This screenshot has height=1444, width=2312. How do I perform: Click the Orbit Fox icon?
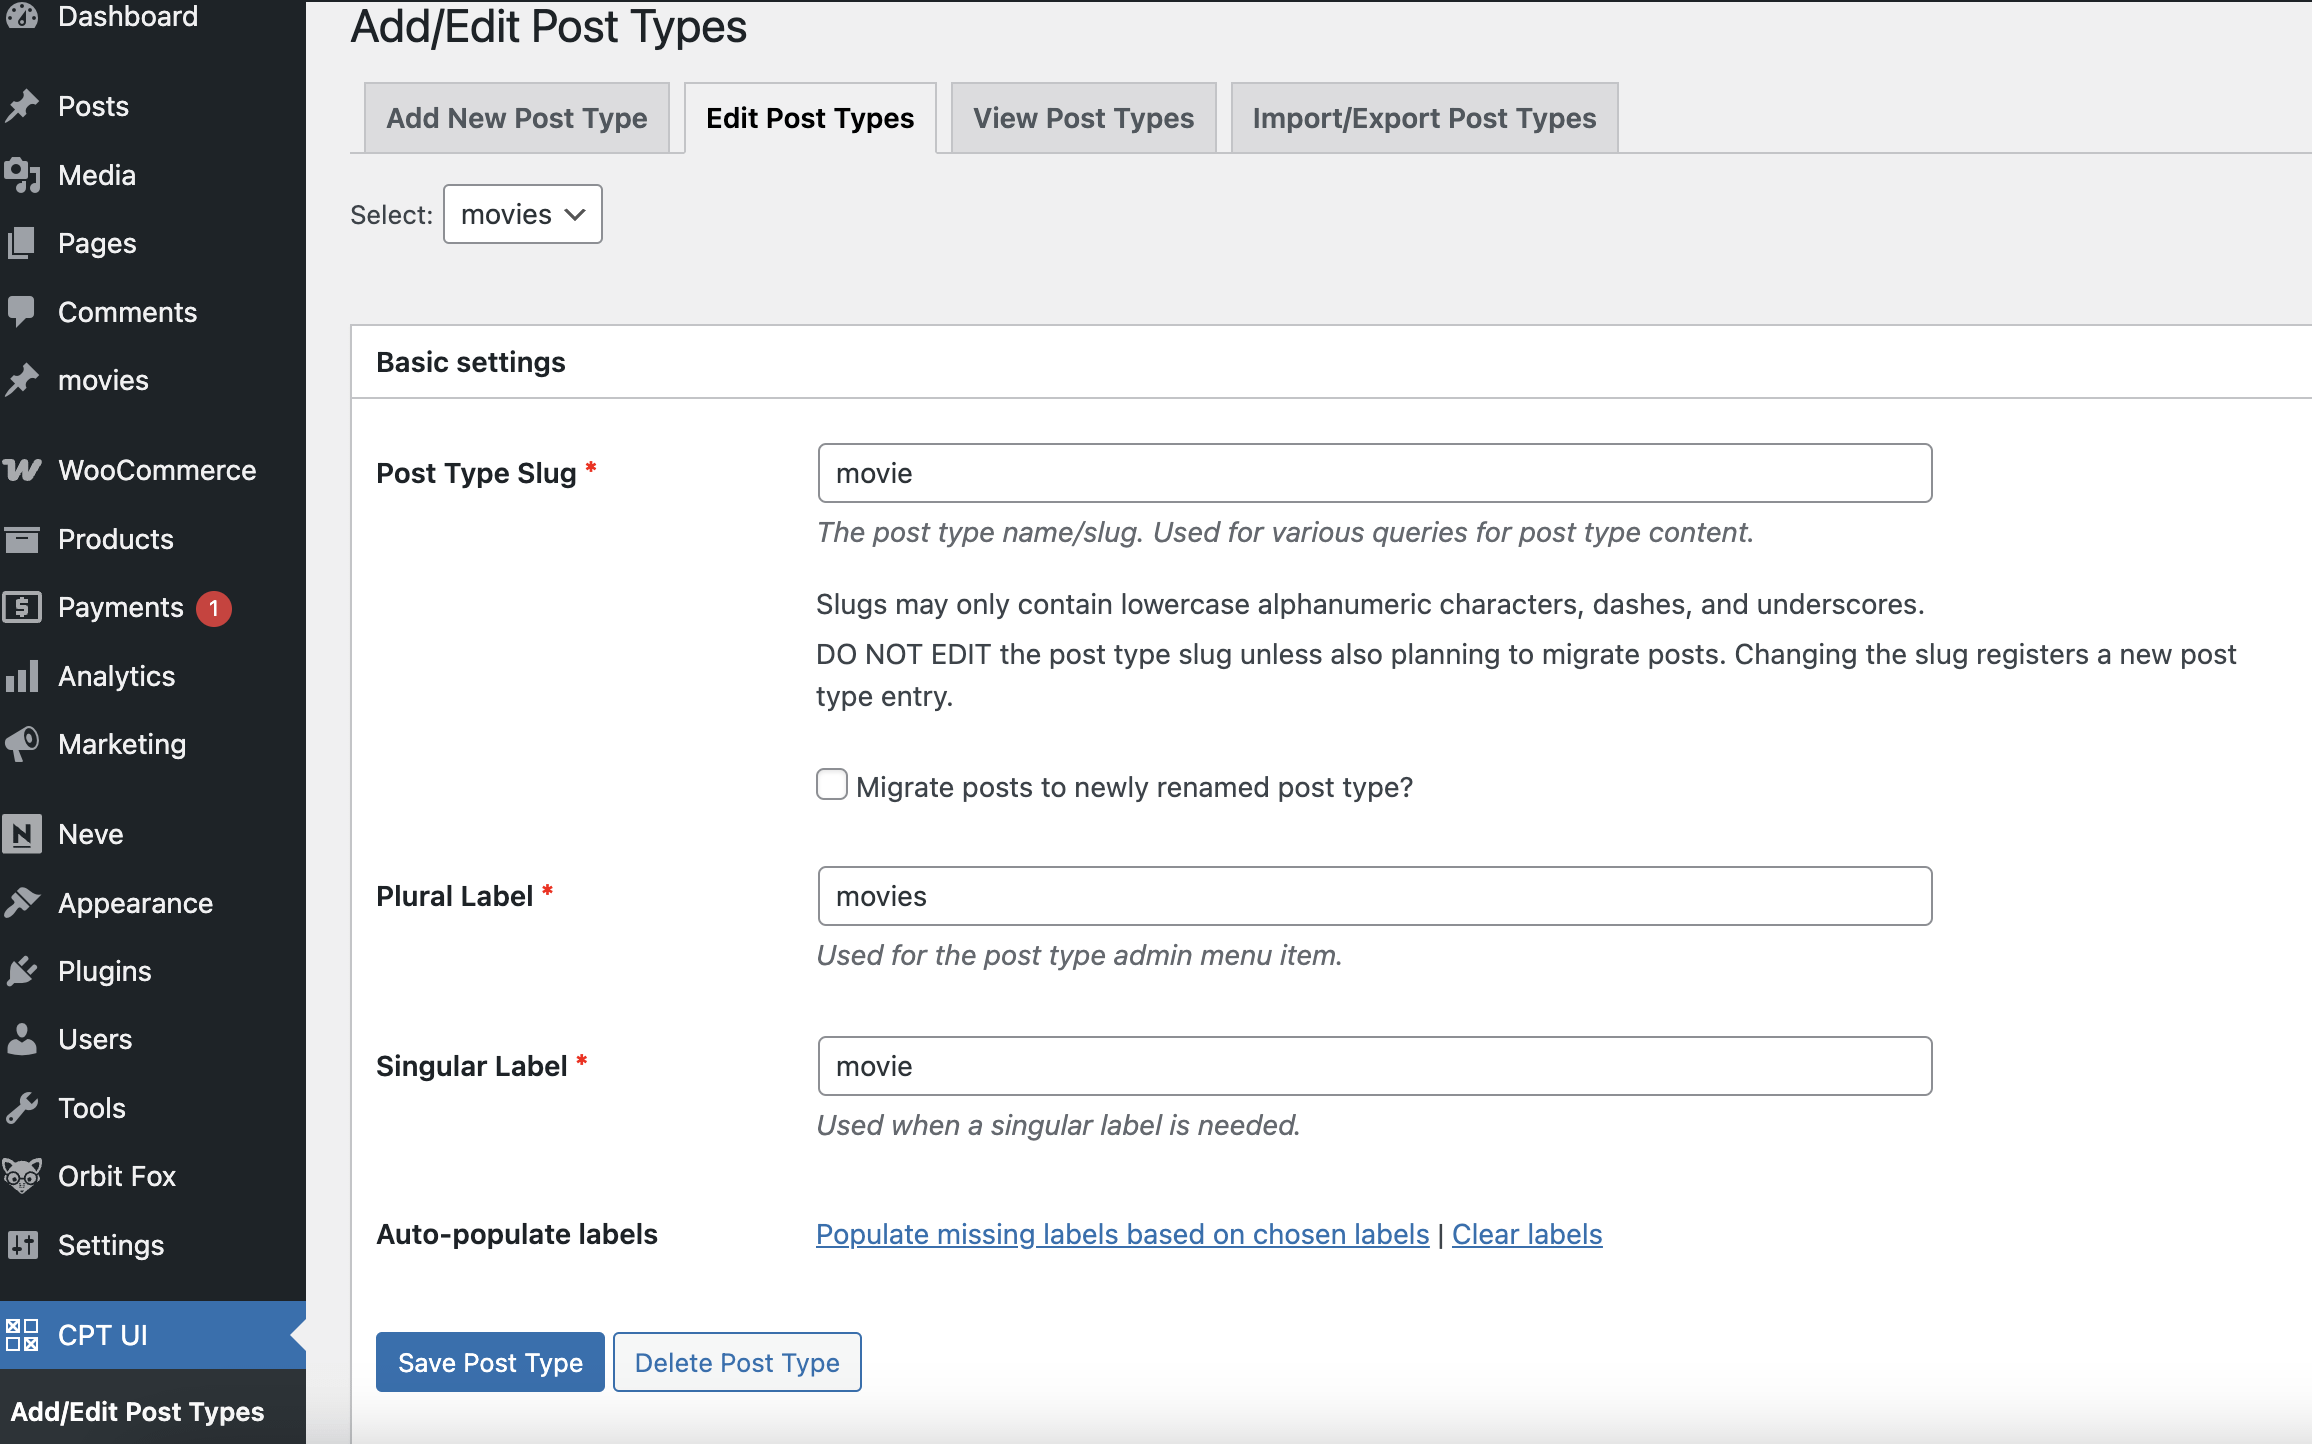point(22,1176)
